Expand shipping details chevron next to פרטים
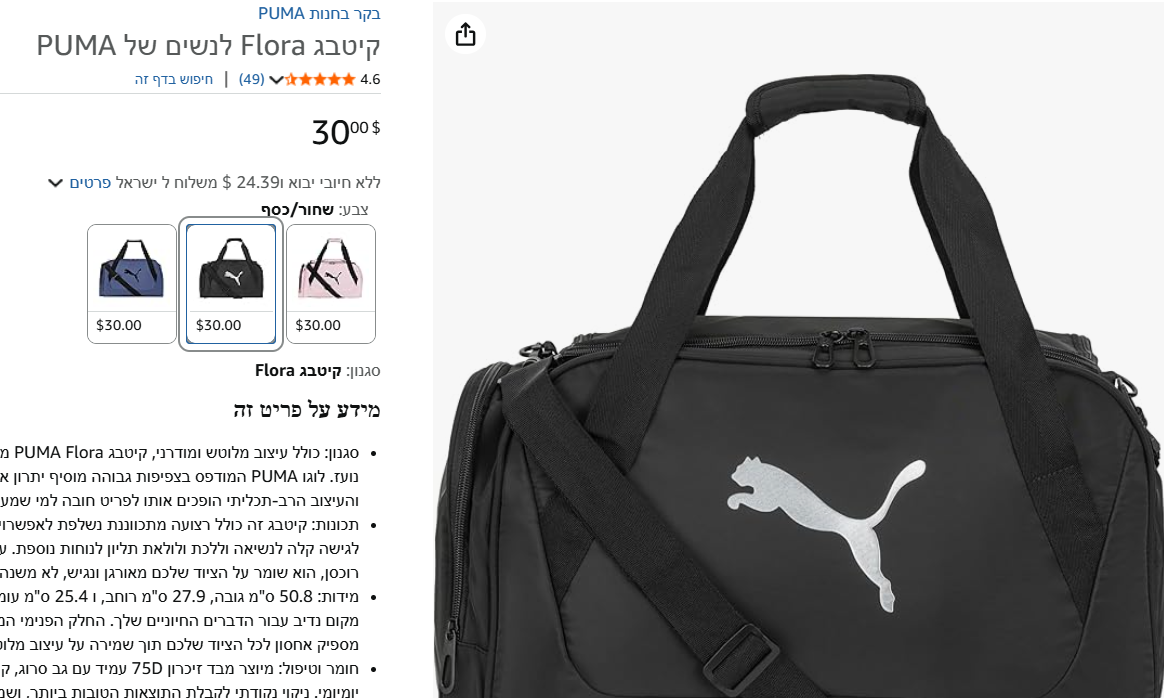This screenshot has height=698, width=1164. [55, 183]
